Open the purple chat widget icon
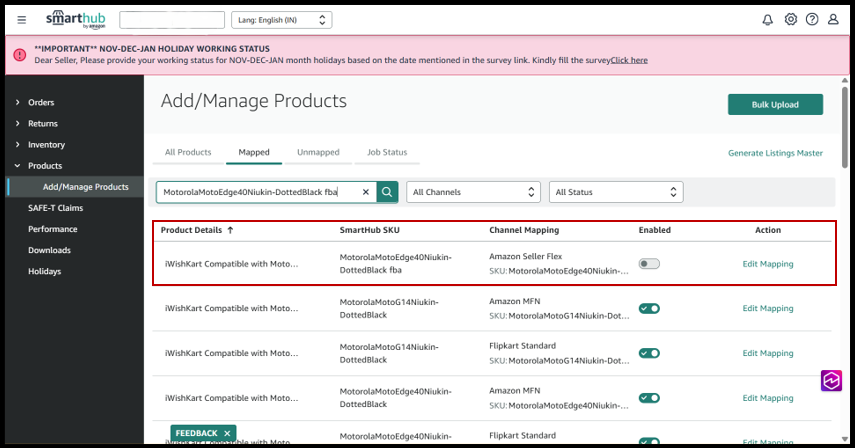 click(831, 380)
